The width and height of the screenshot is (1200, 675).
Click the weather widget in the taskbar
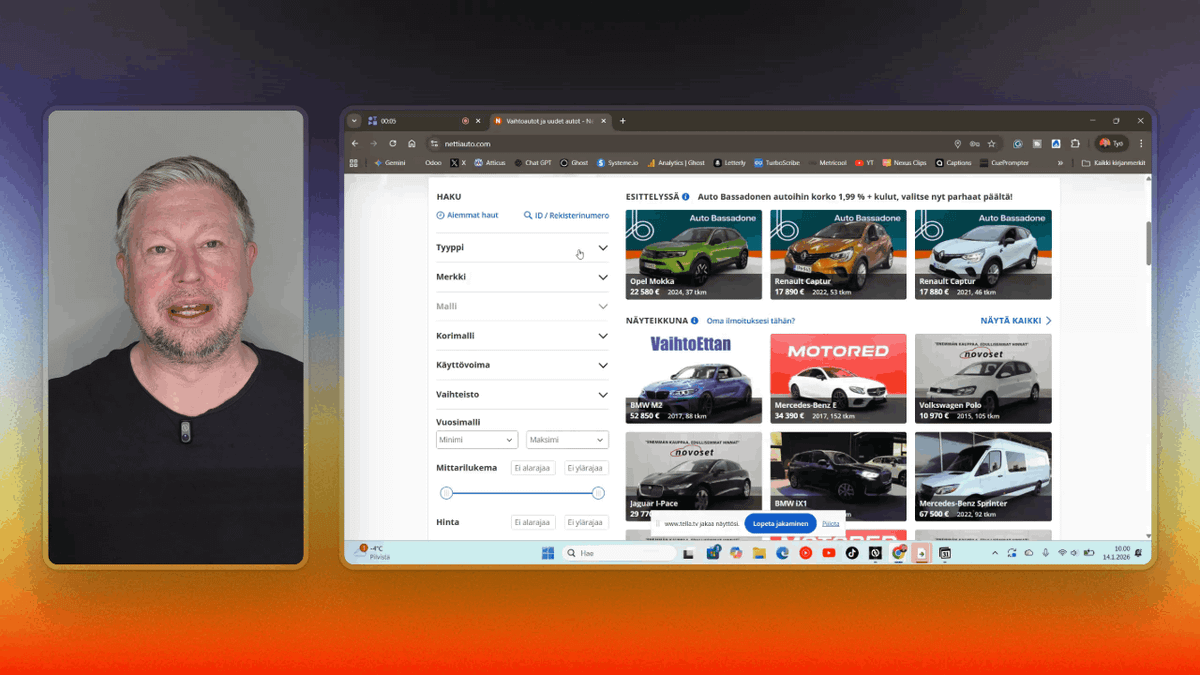(x=374, y=552)
